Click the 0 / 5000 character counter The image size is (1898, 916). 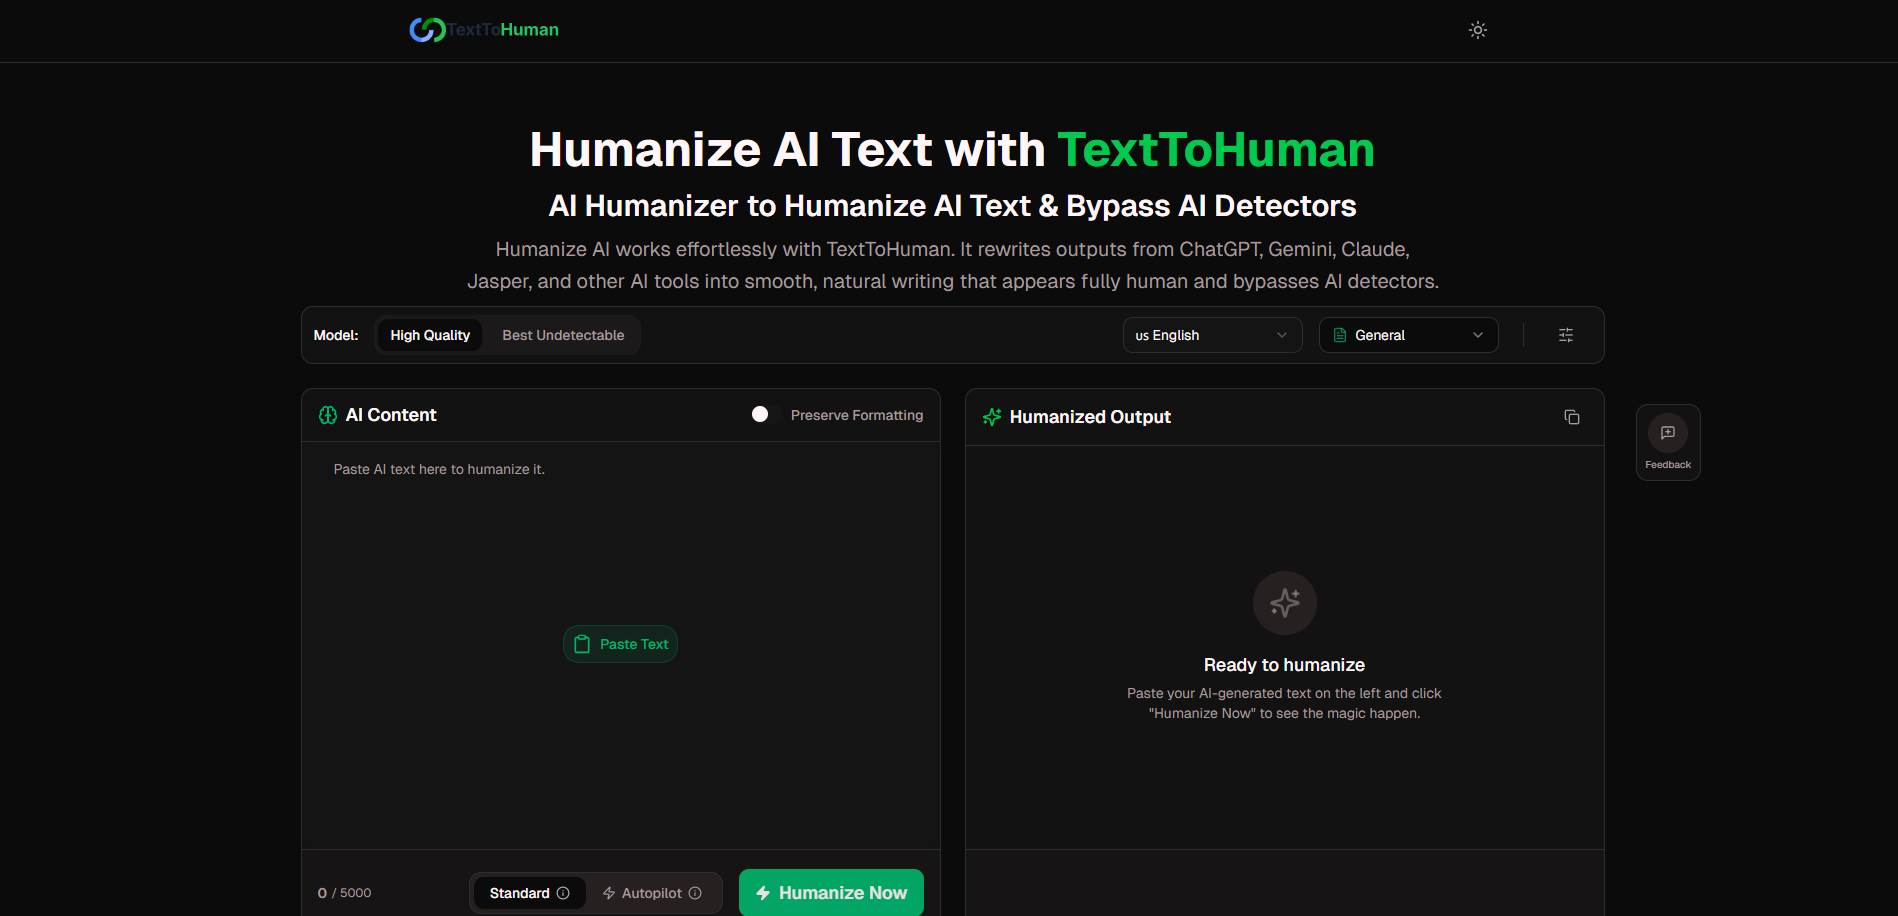point(344,892)
